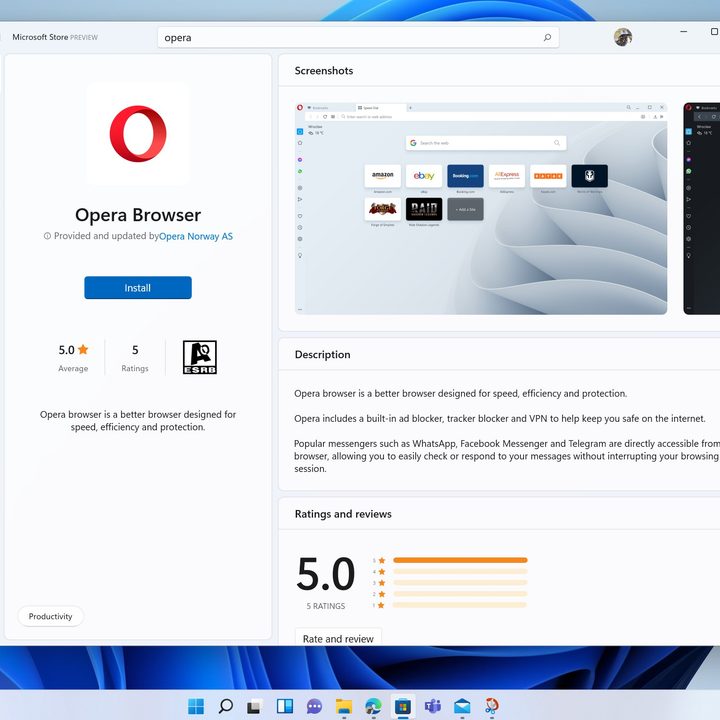The height and width of the screenshot is (720, 720).
Task: Click the orange star next to 5.0 Average
Action: [x=83, y=349]
